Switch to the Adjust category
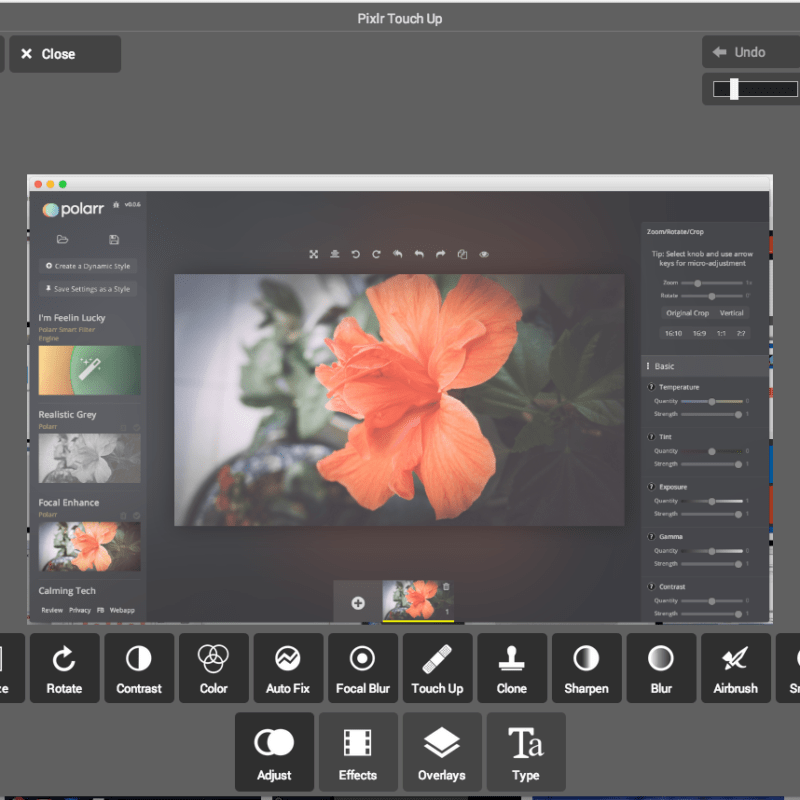 pos(274,752)
